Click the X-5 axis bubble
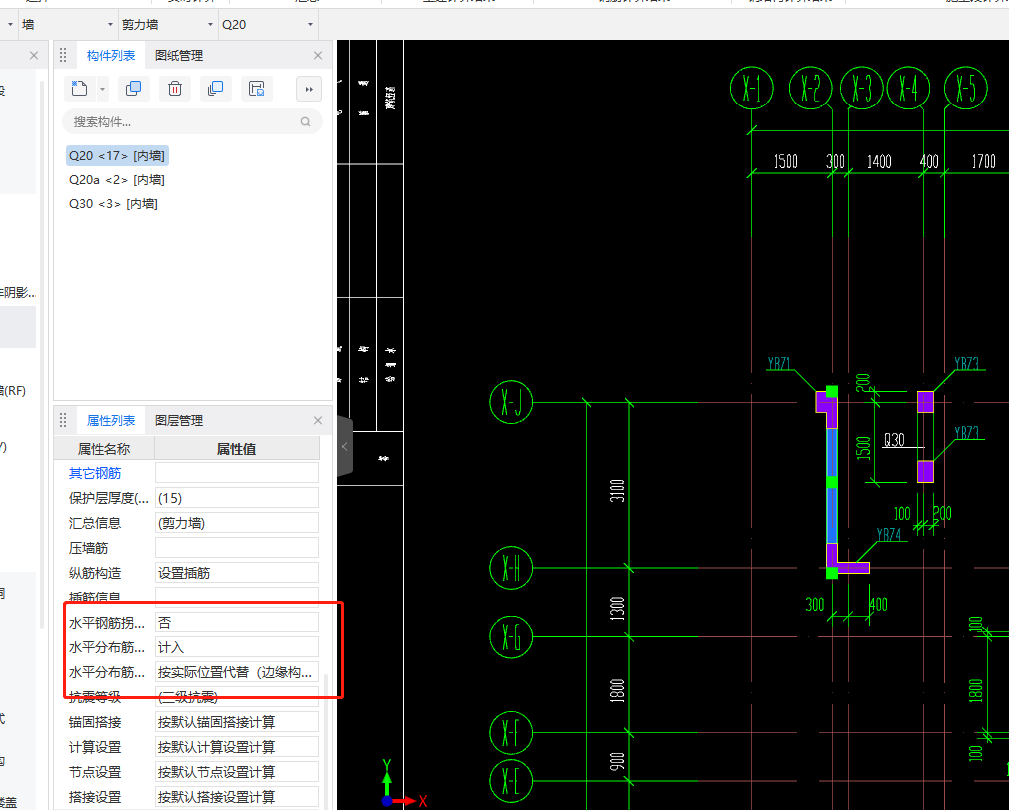The height and width of the screenshot is (810, 1009). 966,88
